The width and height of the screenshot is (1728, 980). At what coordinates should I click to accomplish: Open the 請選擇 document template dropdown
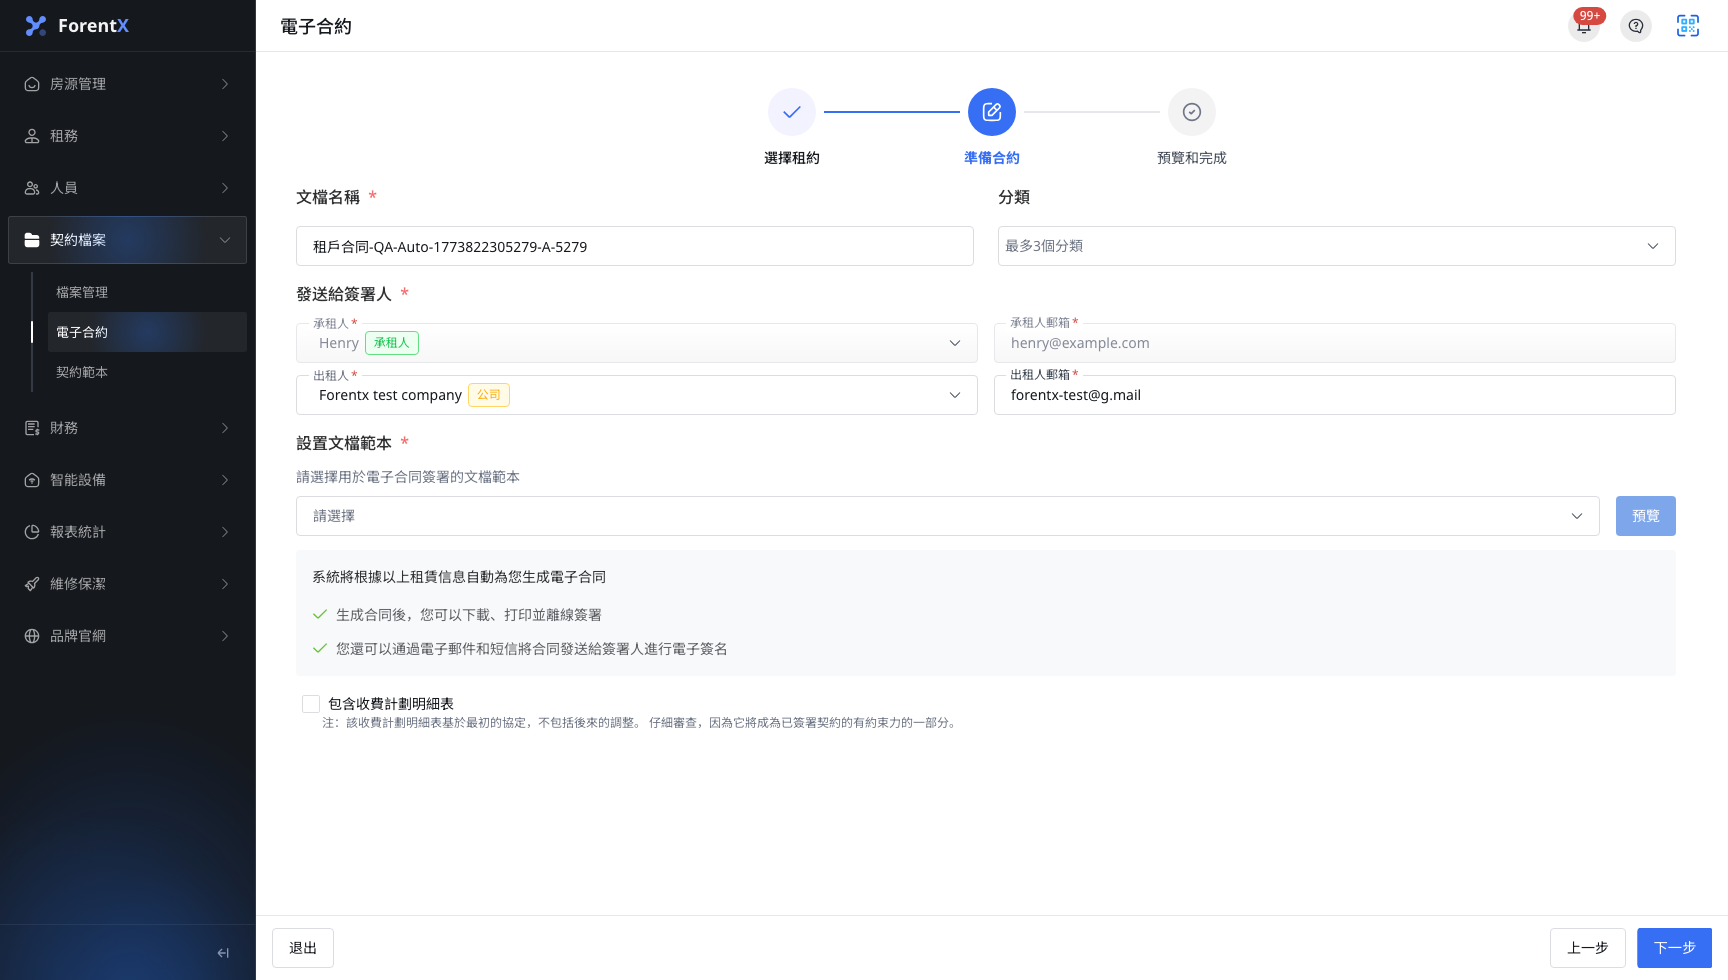coord(948,516)
